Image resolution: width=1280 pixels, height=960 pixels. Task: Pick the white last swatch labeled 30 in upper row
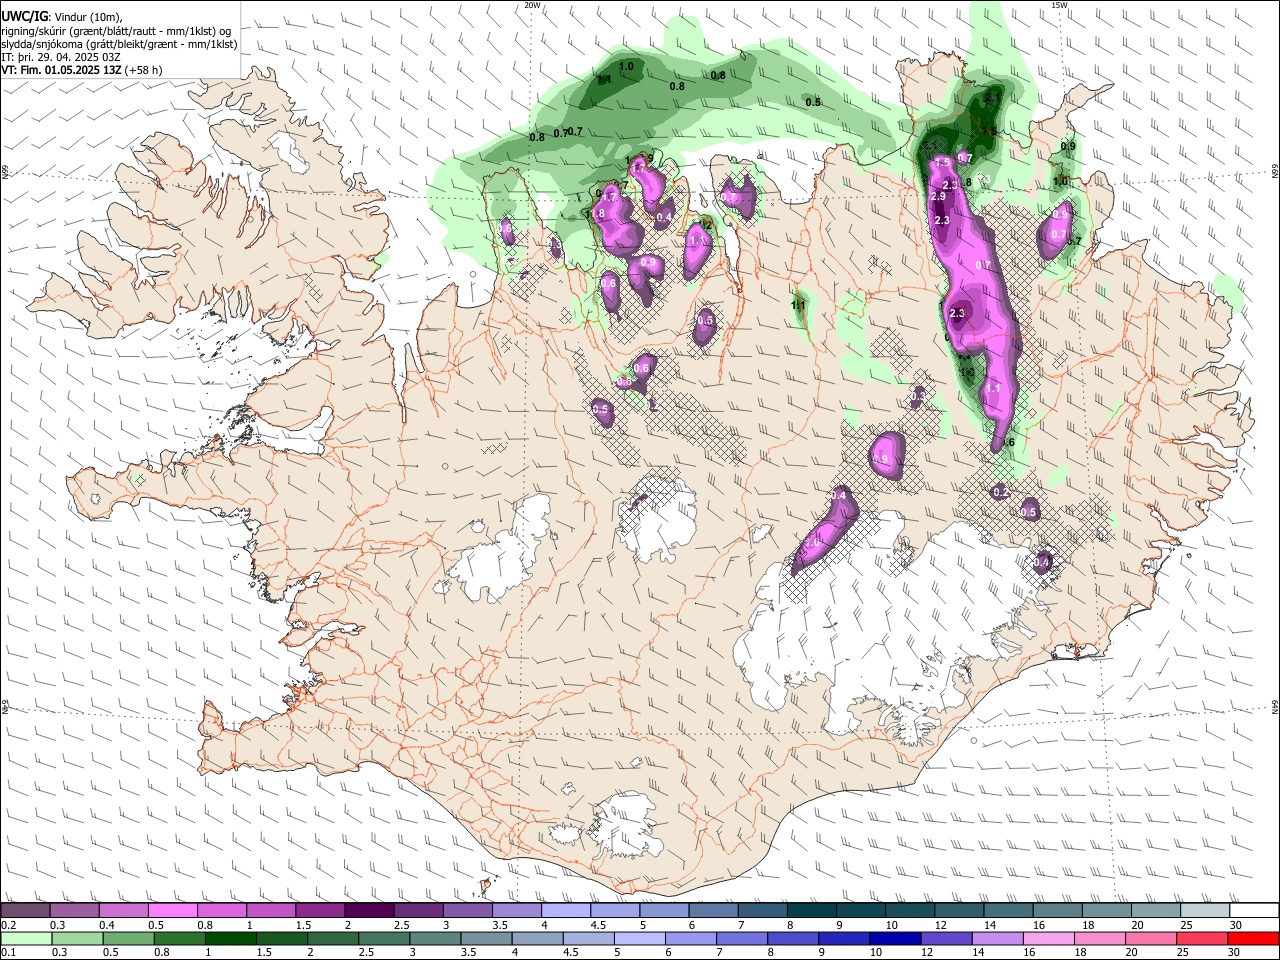[x=1253, y=911]
